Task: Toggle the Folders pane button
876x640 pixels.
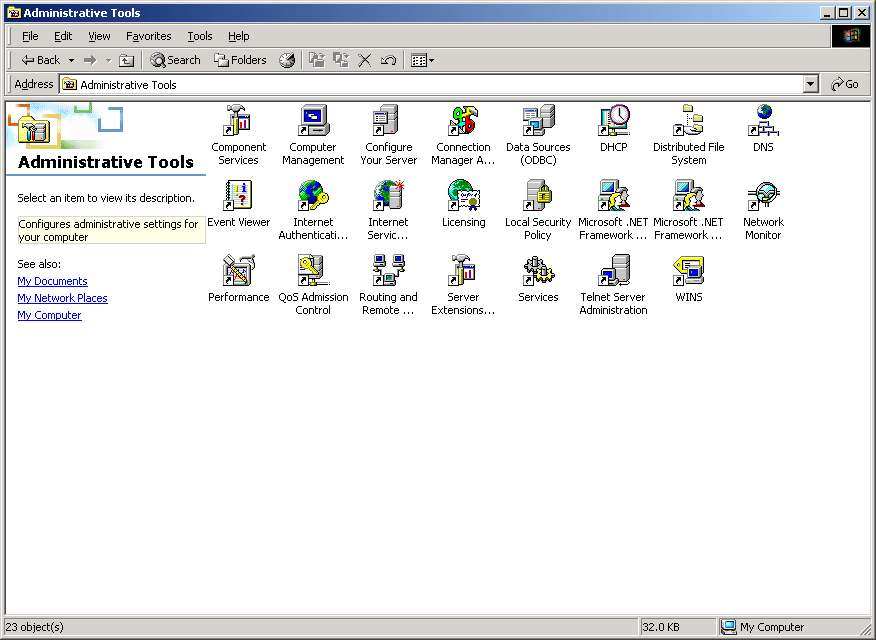Action: coord(240,60)
